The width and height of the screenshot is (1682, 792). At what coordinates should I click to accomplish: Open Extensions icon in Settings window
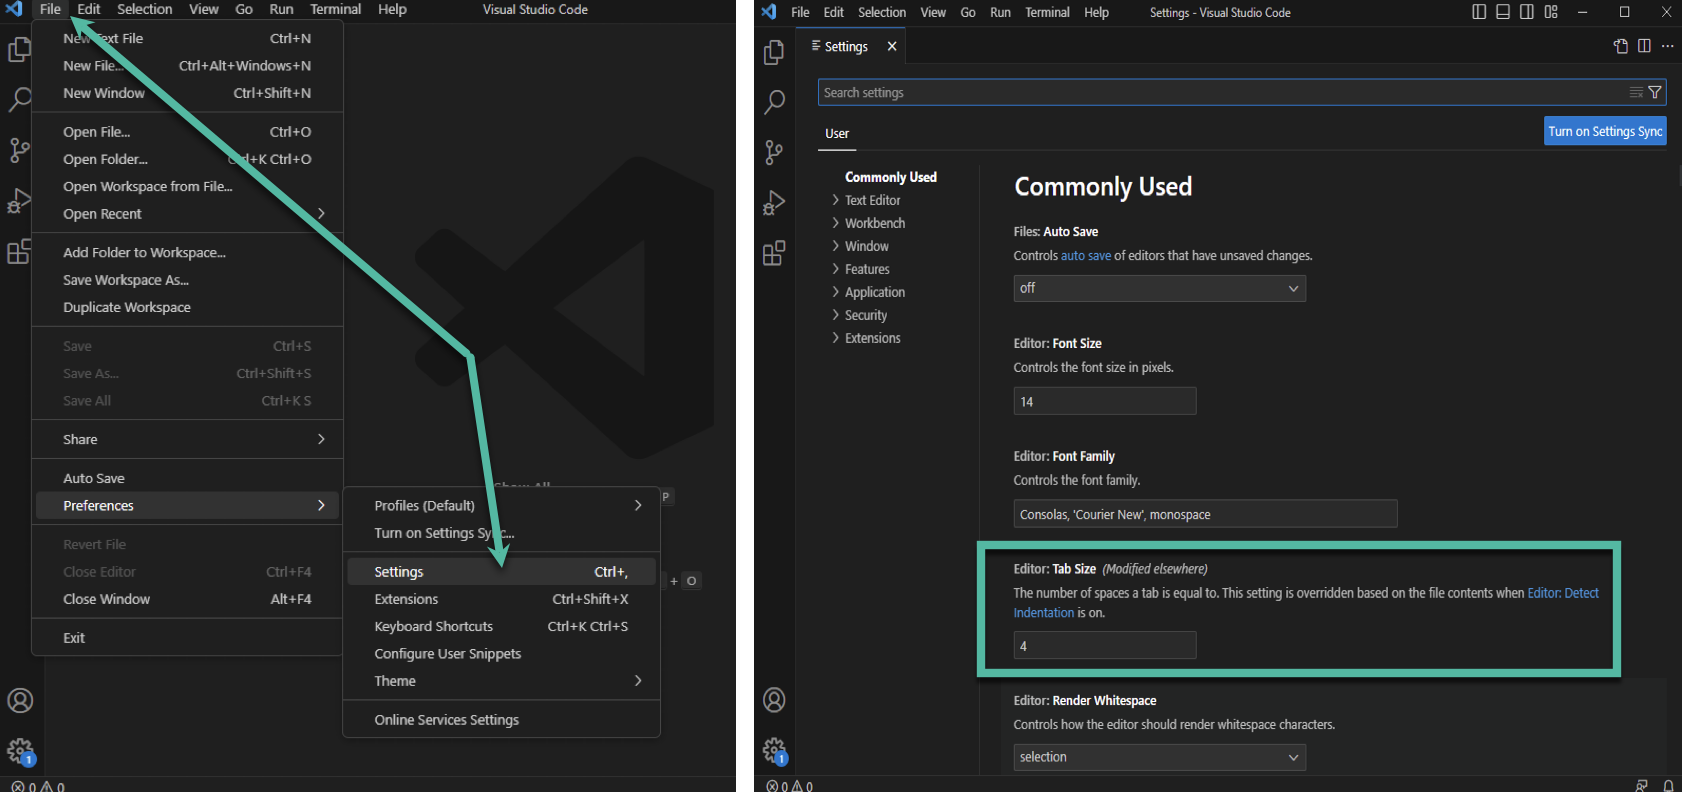point(774,253)
